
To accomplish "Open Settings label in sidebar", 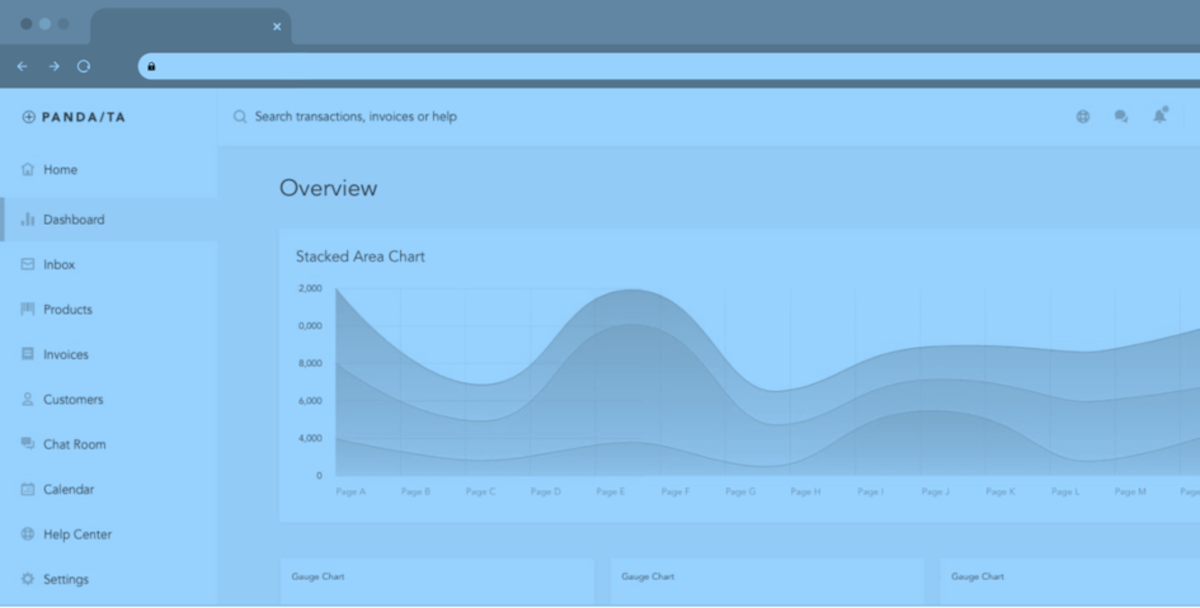I will pos(66,580).
